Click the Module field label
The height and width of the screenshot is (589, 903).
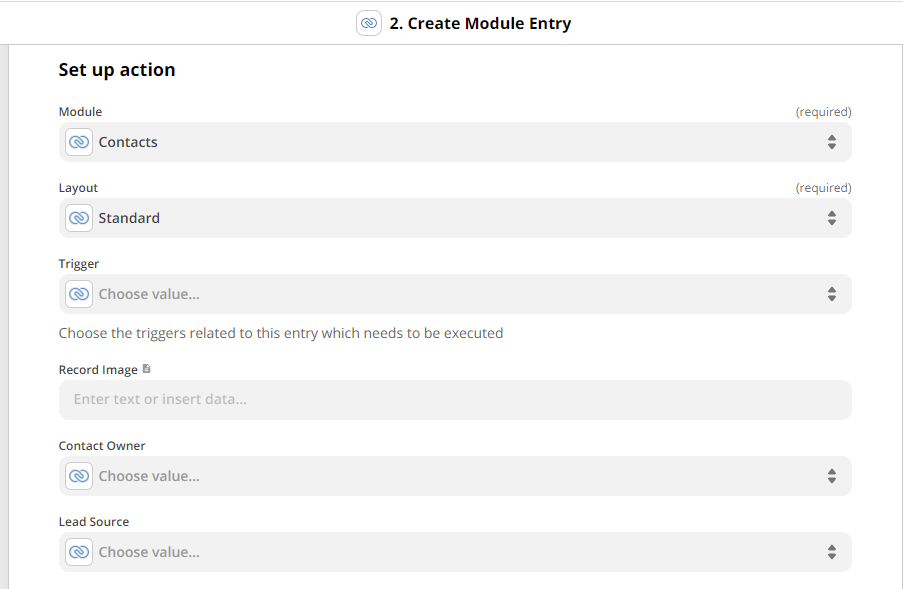[80, 112]
